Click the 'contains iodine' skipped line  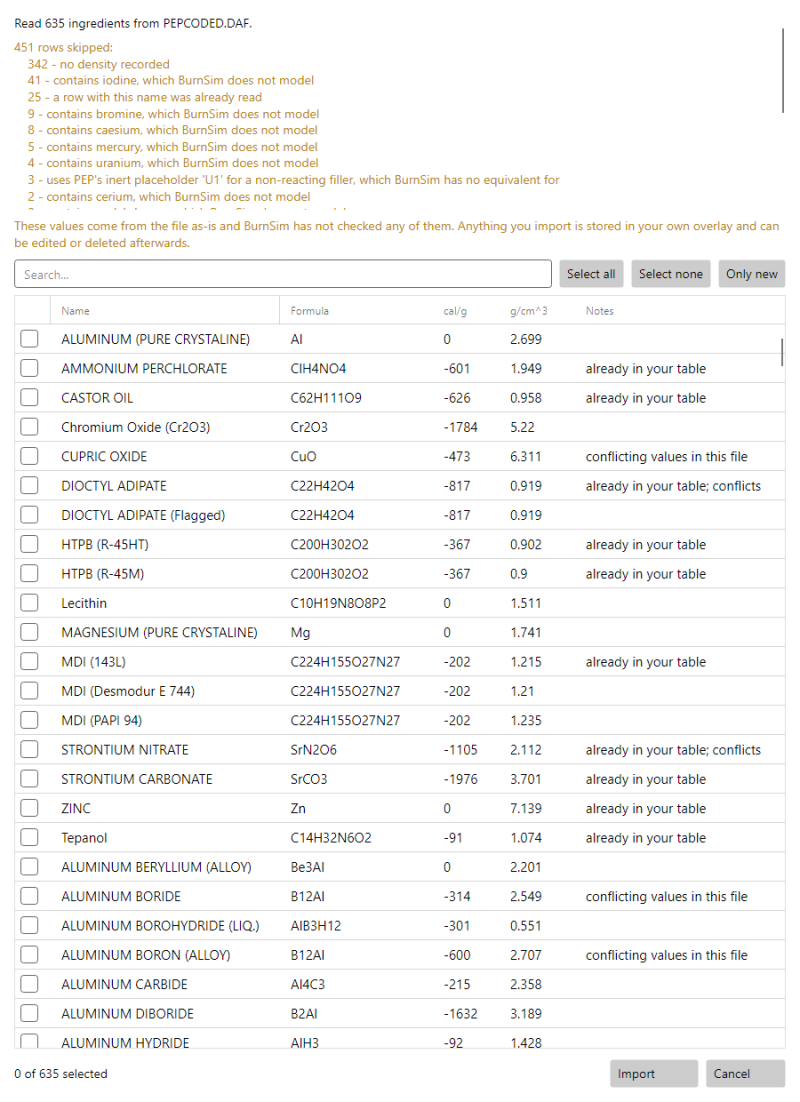[x=171, y=80]
